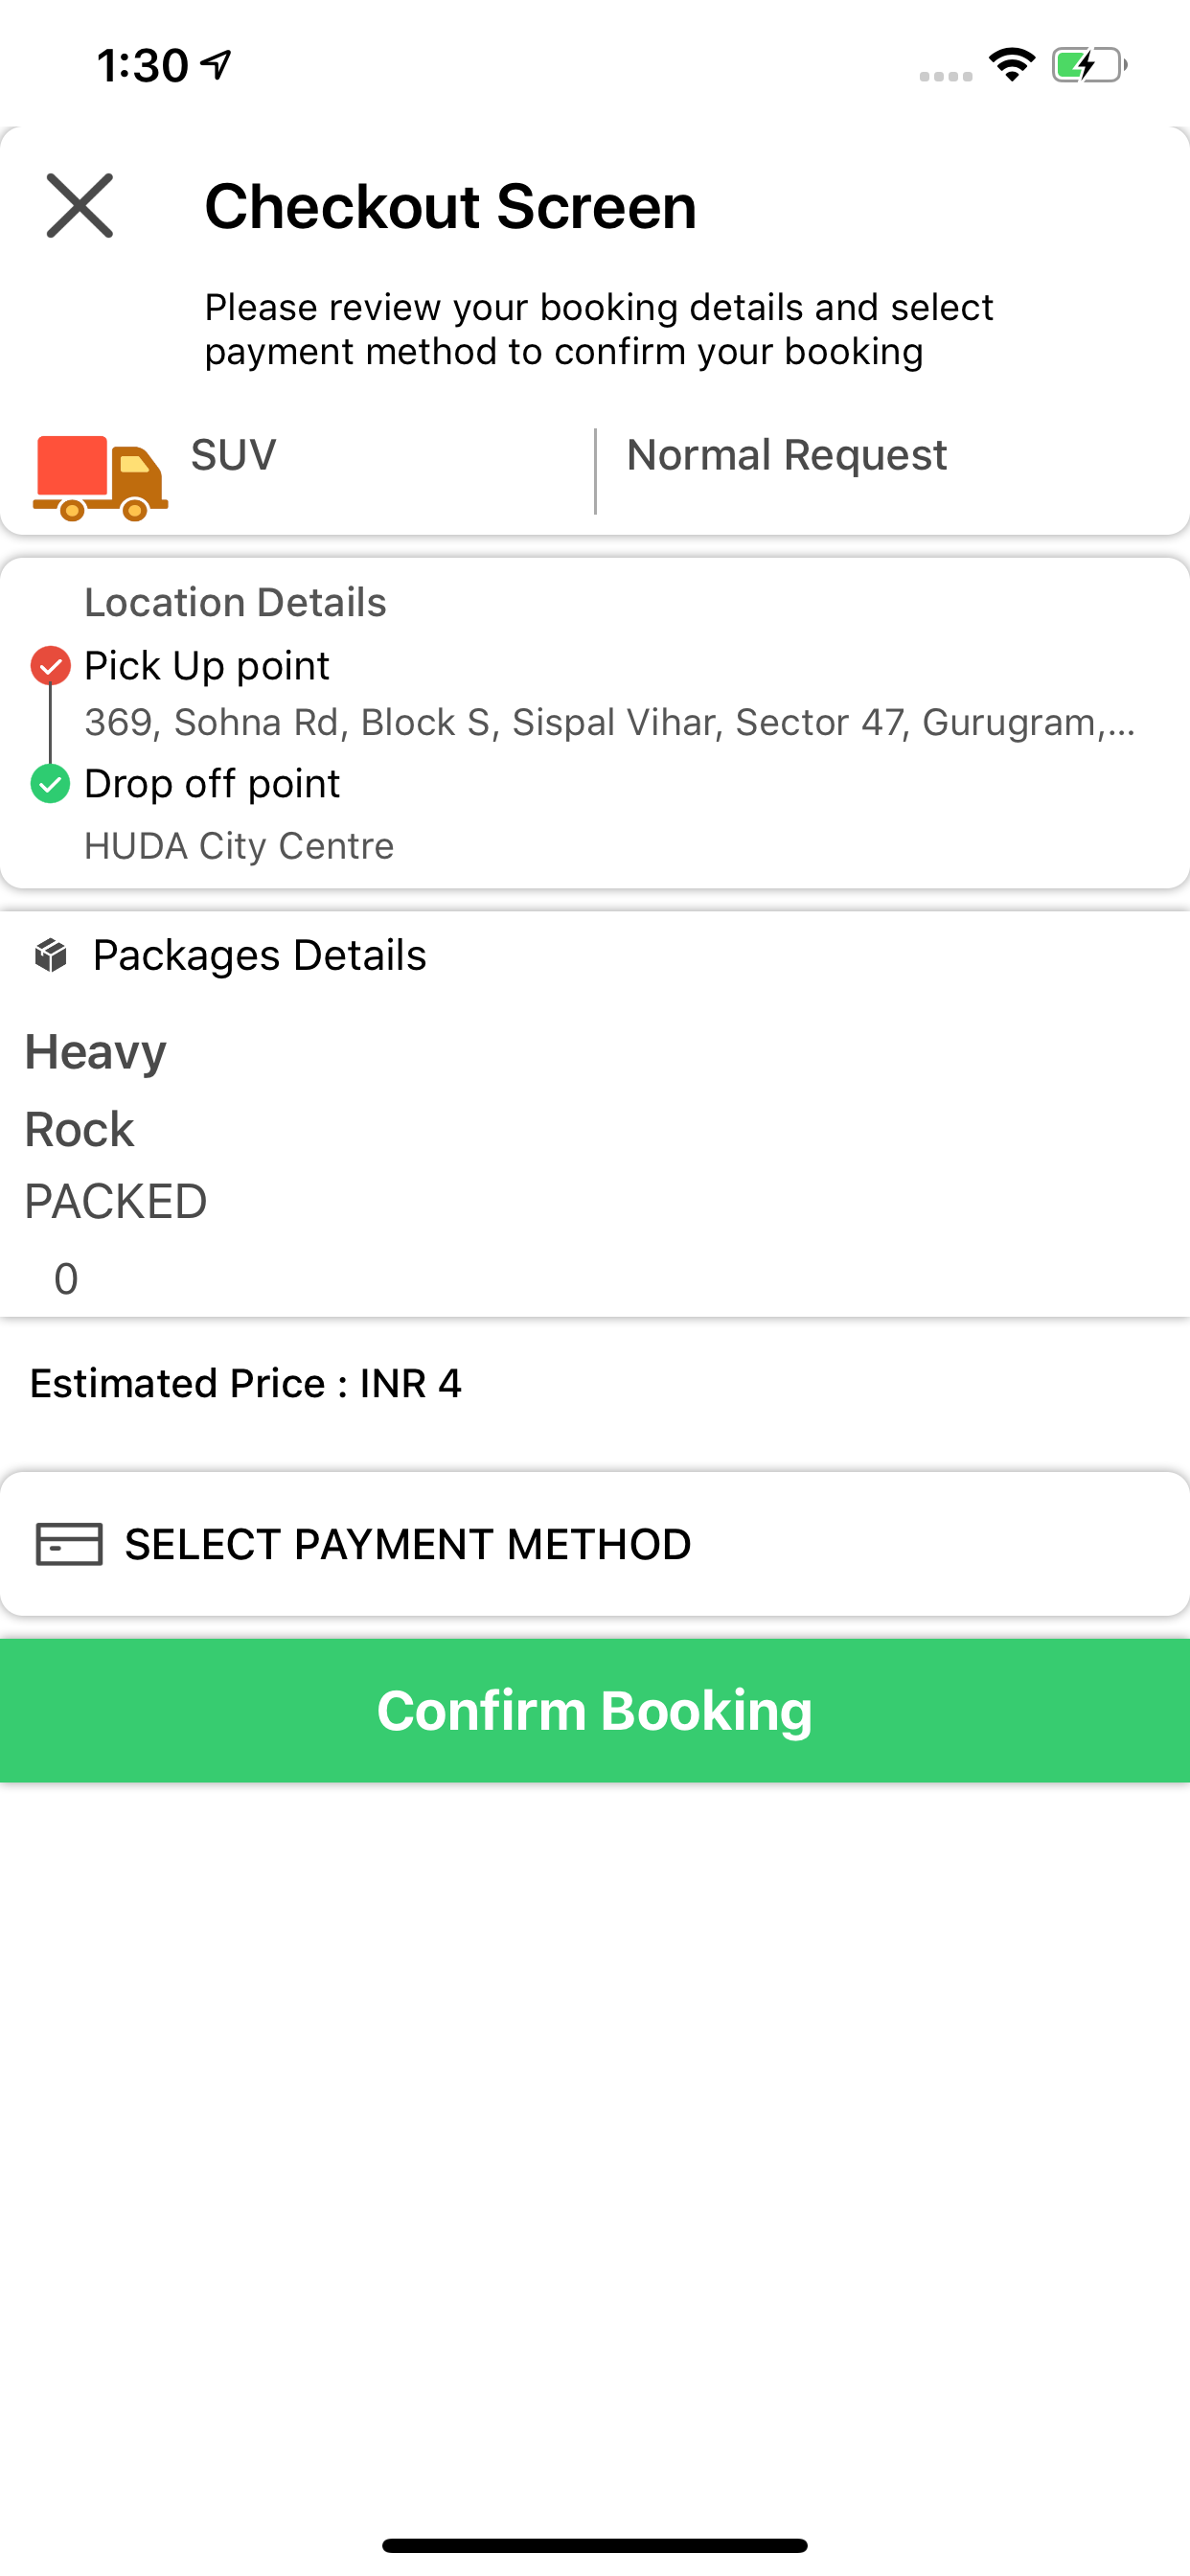Tap the Estimated Price INR 4 text

[x=246, y=1384]
